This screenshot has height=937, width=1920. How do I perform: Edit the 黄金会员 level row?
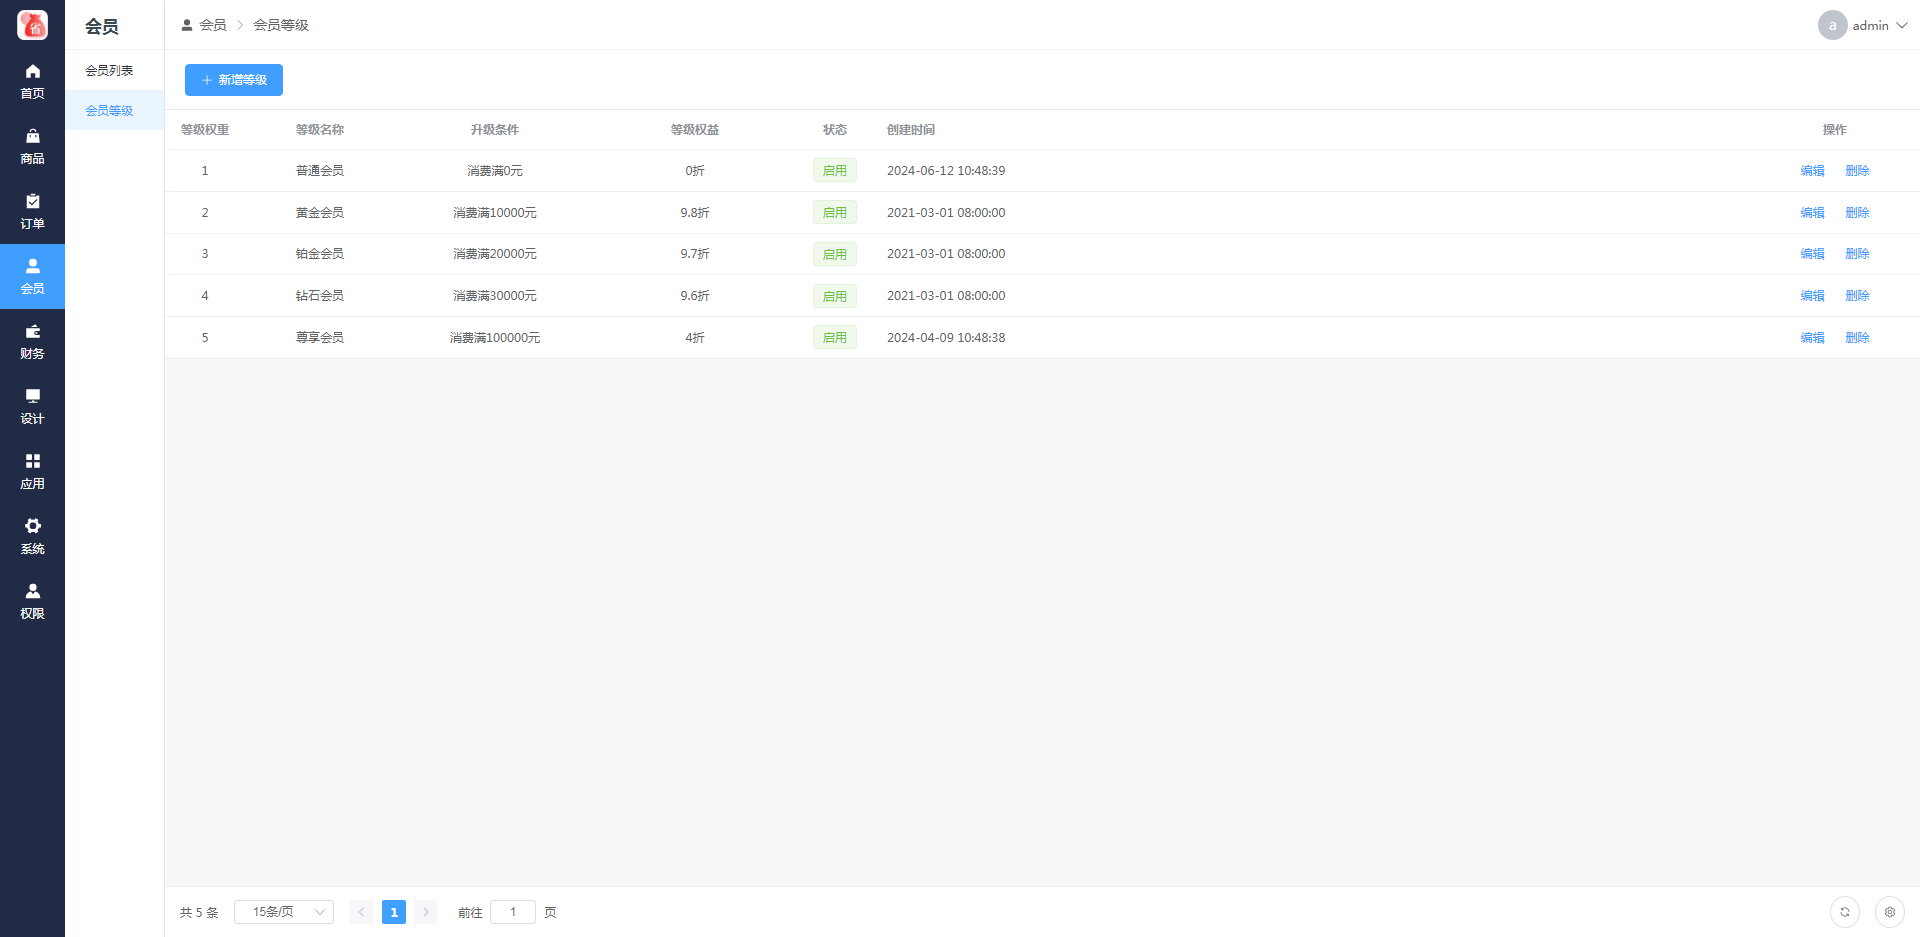click(1812, 212)
